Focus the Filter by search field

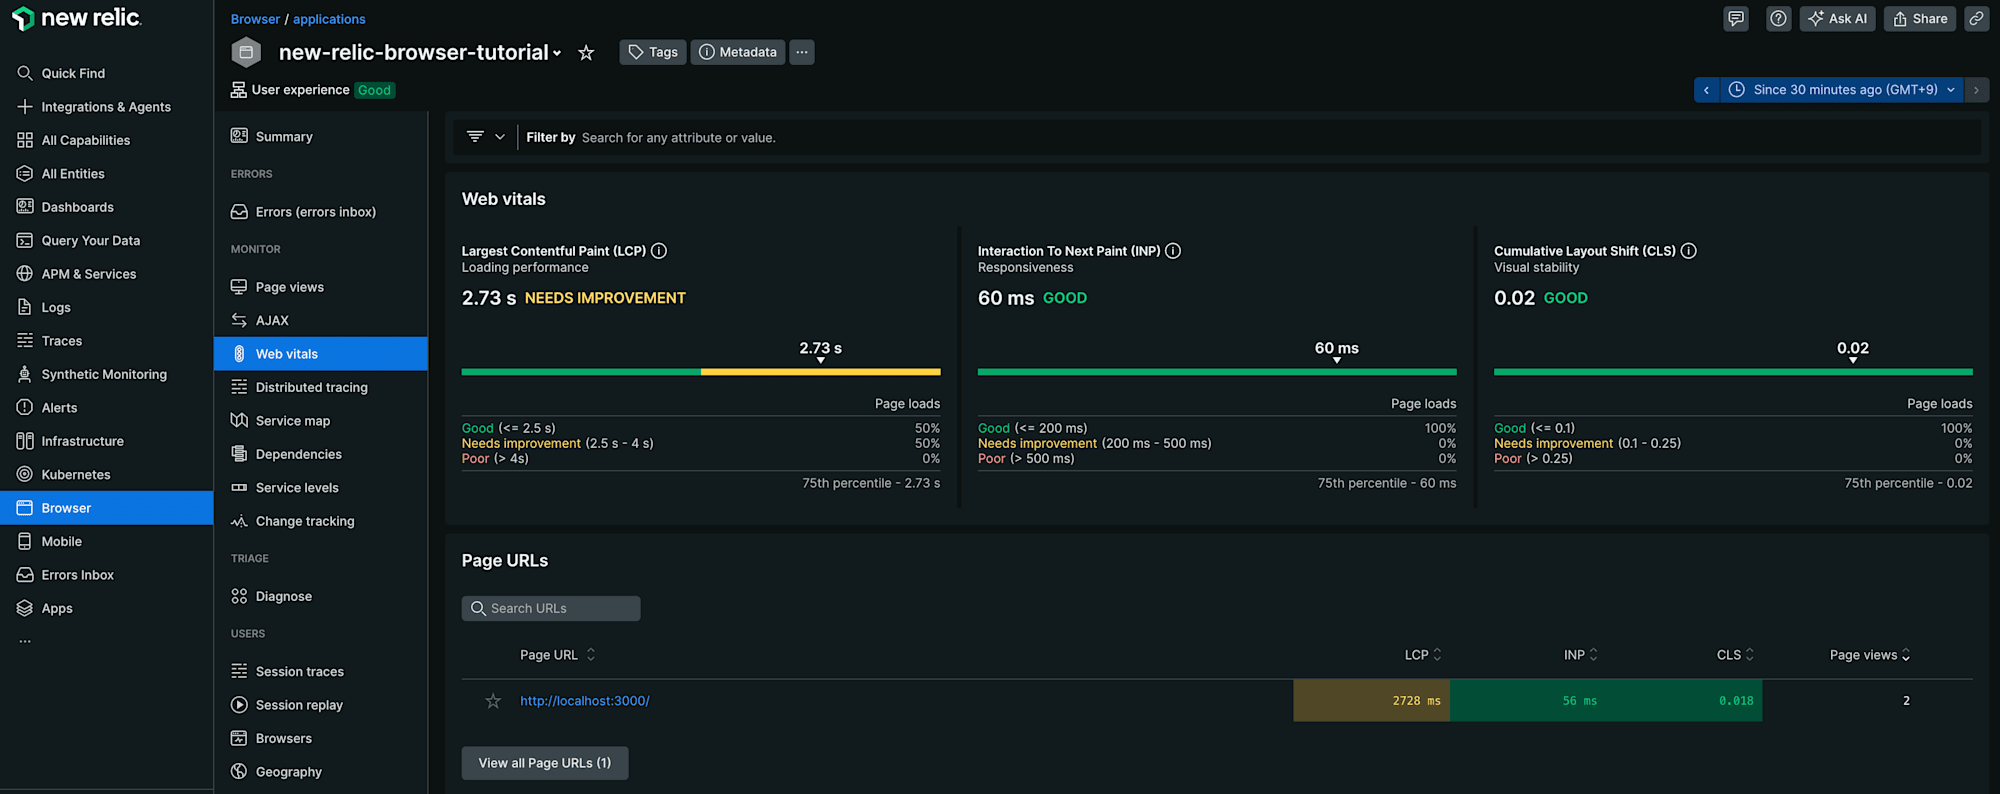pos(1250,138)
